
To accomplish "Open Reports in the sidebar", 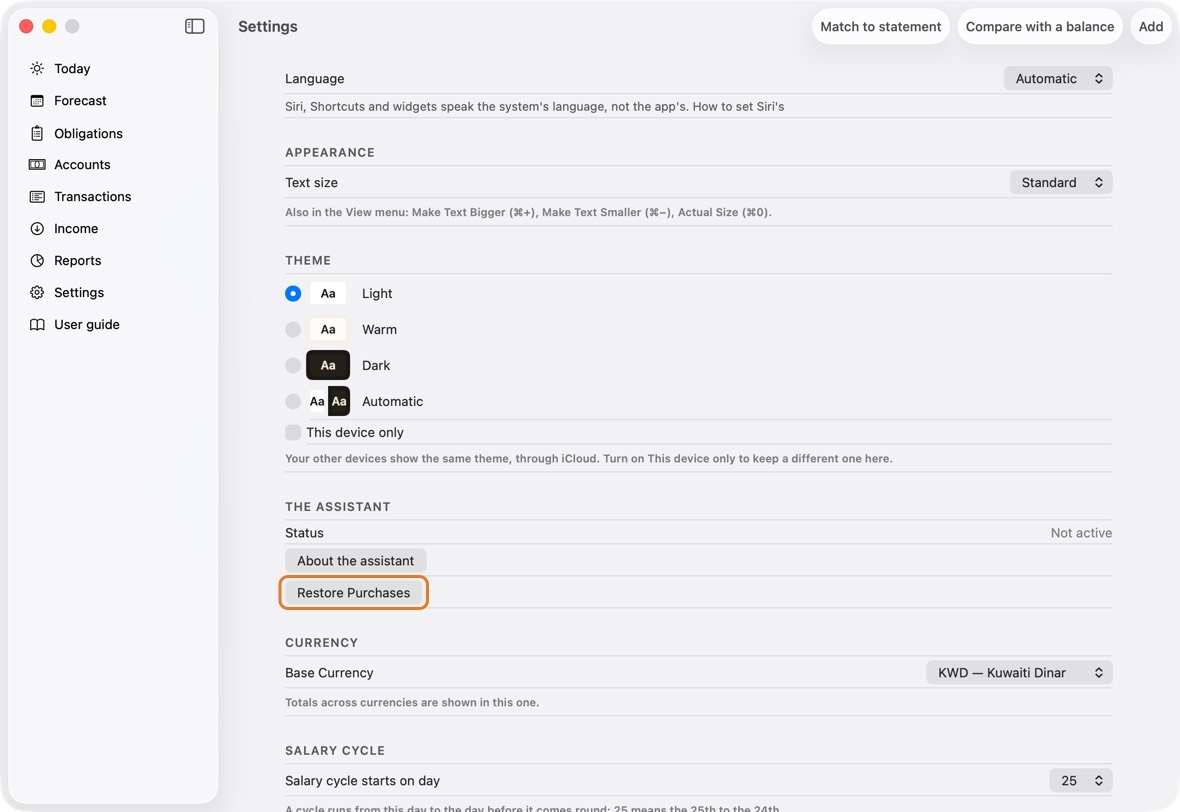I will coord(113,260).
